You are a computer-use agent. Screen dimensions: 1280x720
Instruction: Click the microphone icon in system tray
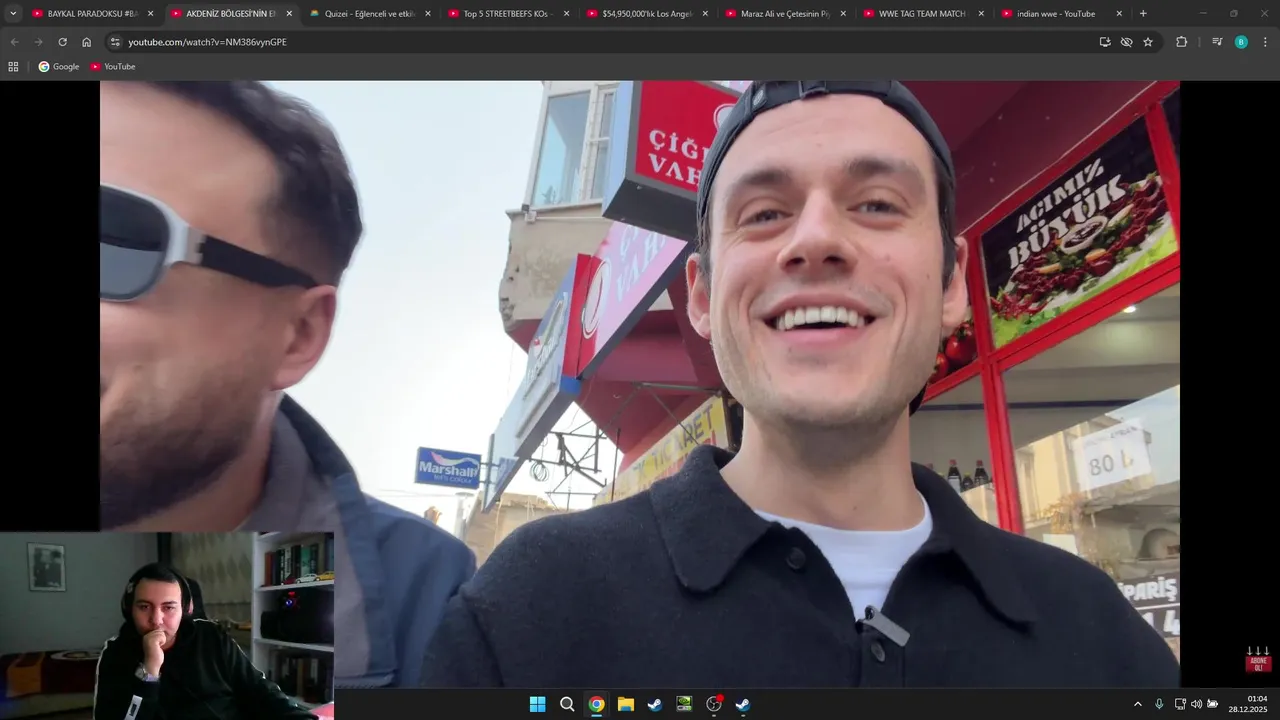tap(1159, 704)
